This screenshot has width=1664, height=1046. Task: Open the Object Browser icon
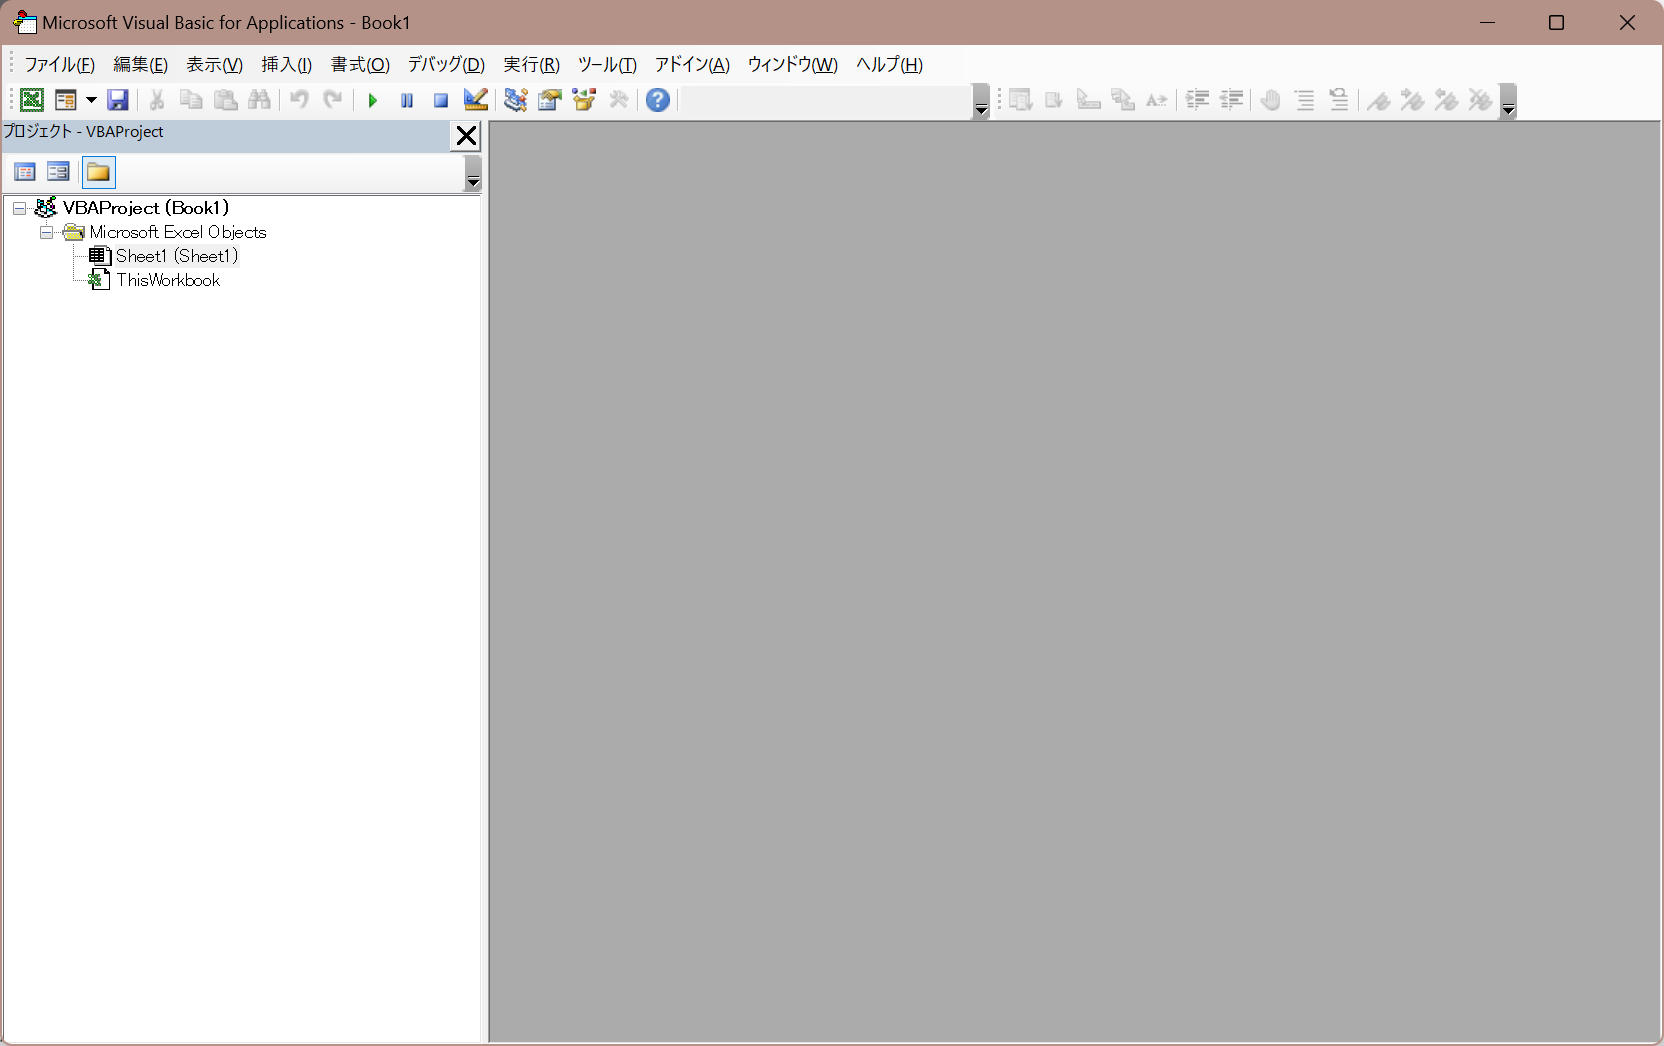pyautogui.click(x=584, y=100)
